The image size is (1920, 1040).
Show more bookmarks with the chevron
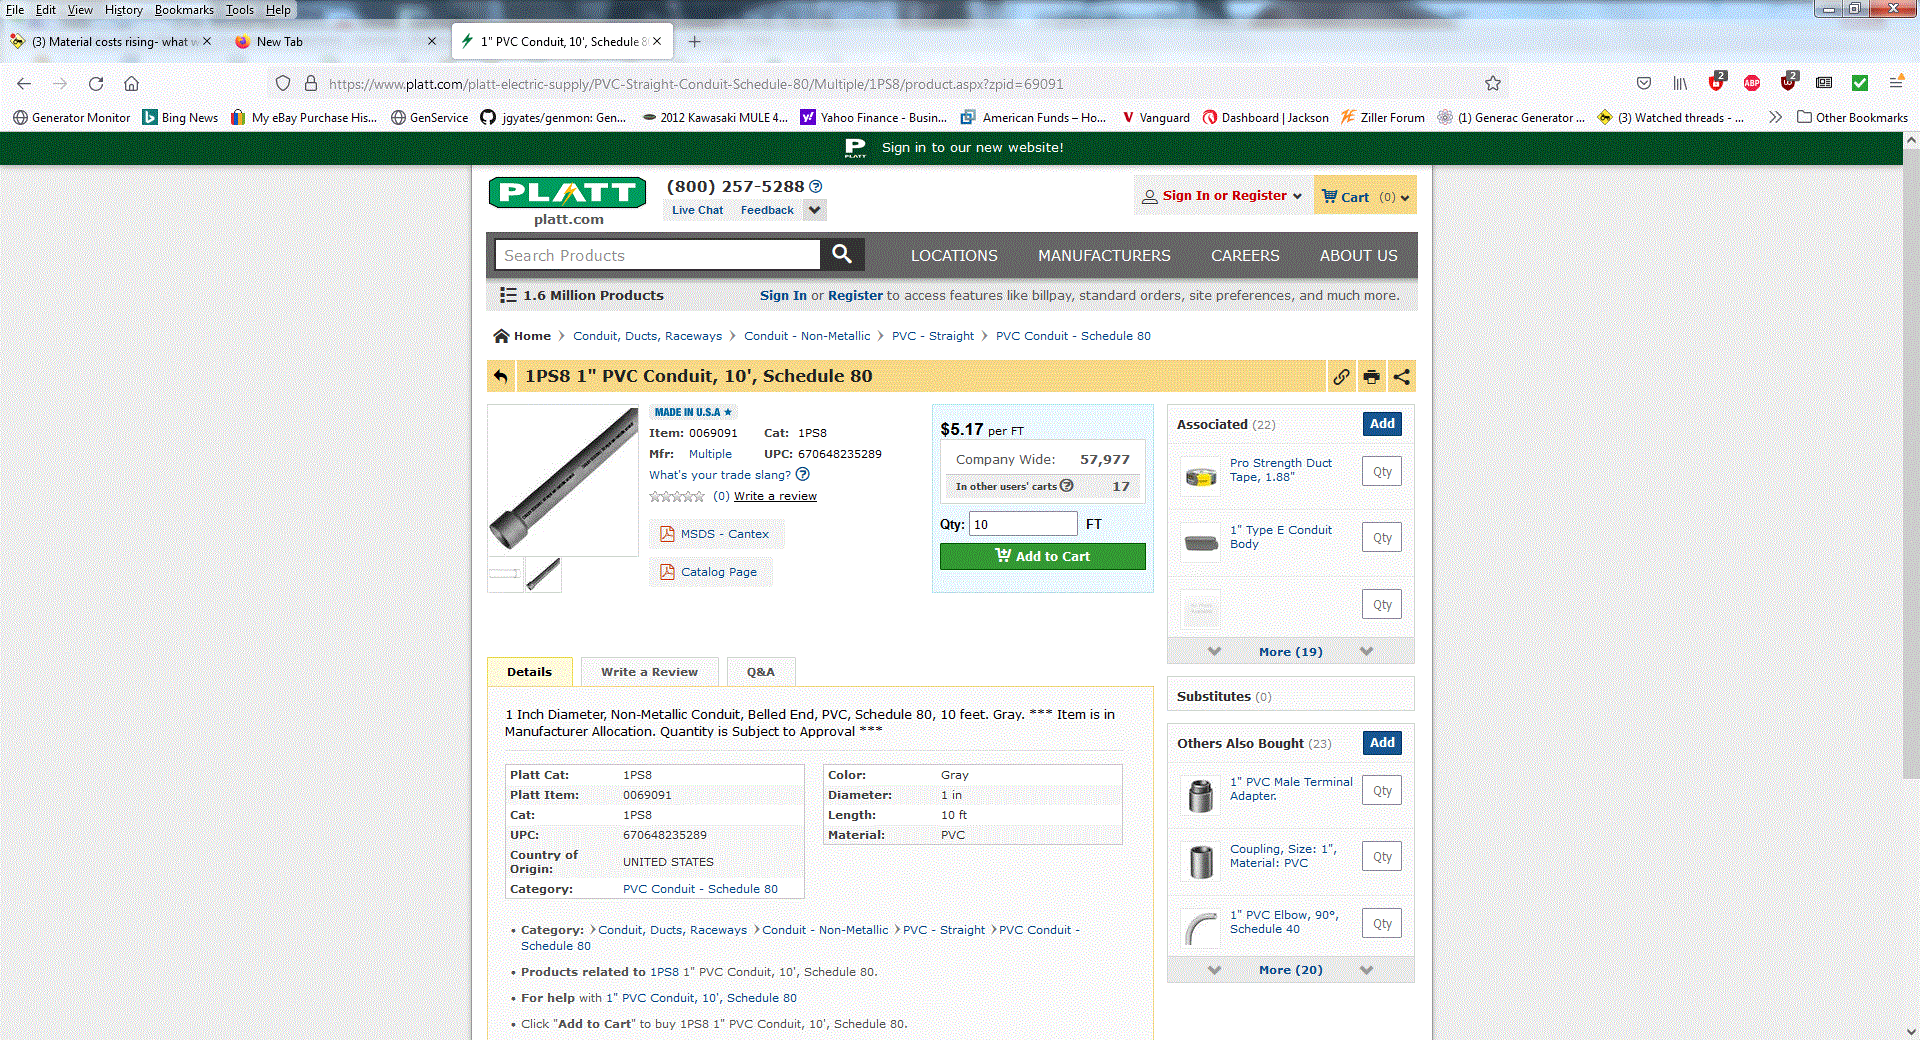(1775, 117)
